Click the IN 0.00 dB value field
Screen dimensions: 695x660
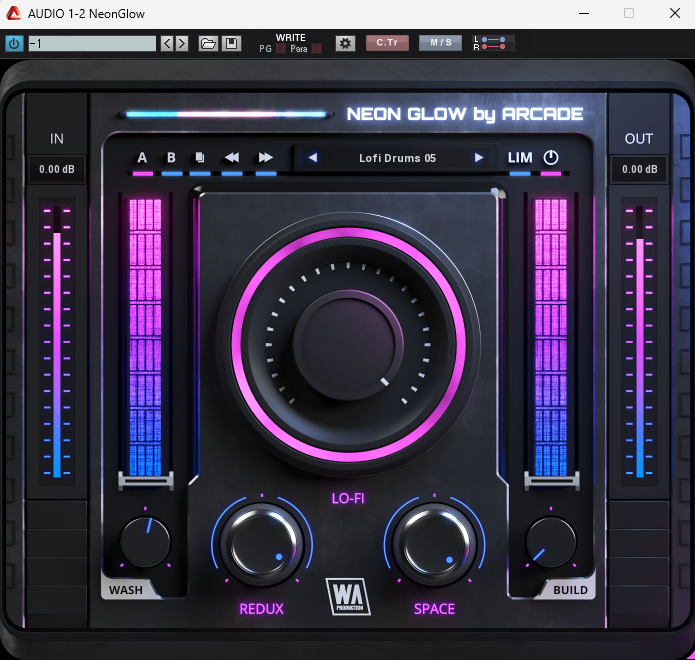pos(57,169)
